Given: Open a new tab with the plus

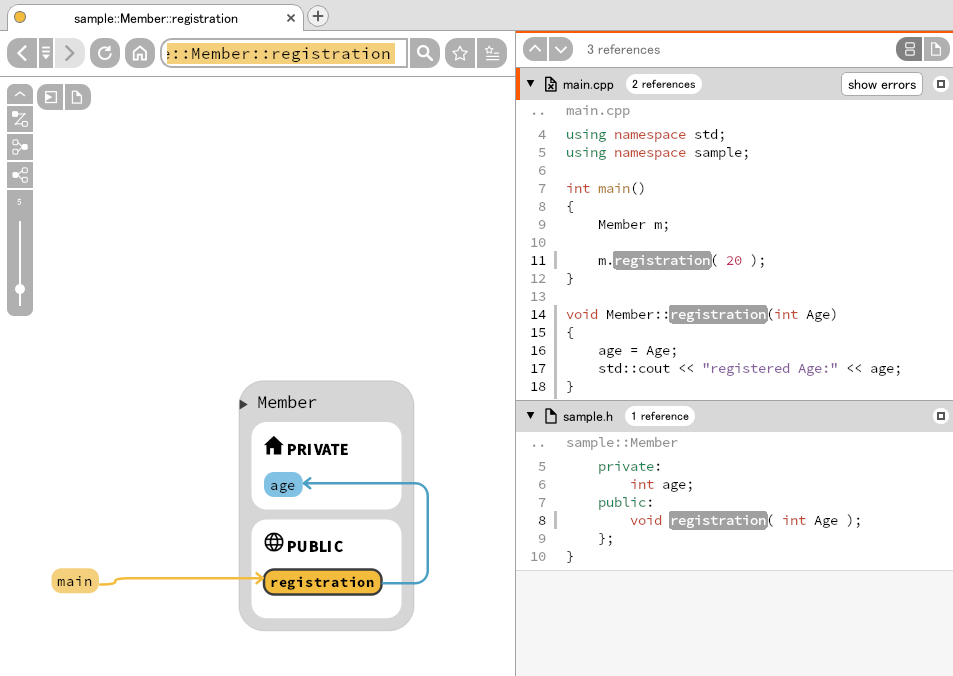Looking at the screenshot, I should (316, 16).
